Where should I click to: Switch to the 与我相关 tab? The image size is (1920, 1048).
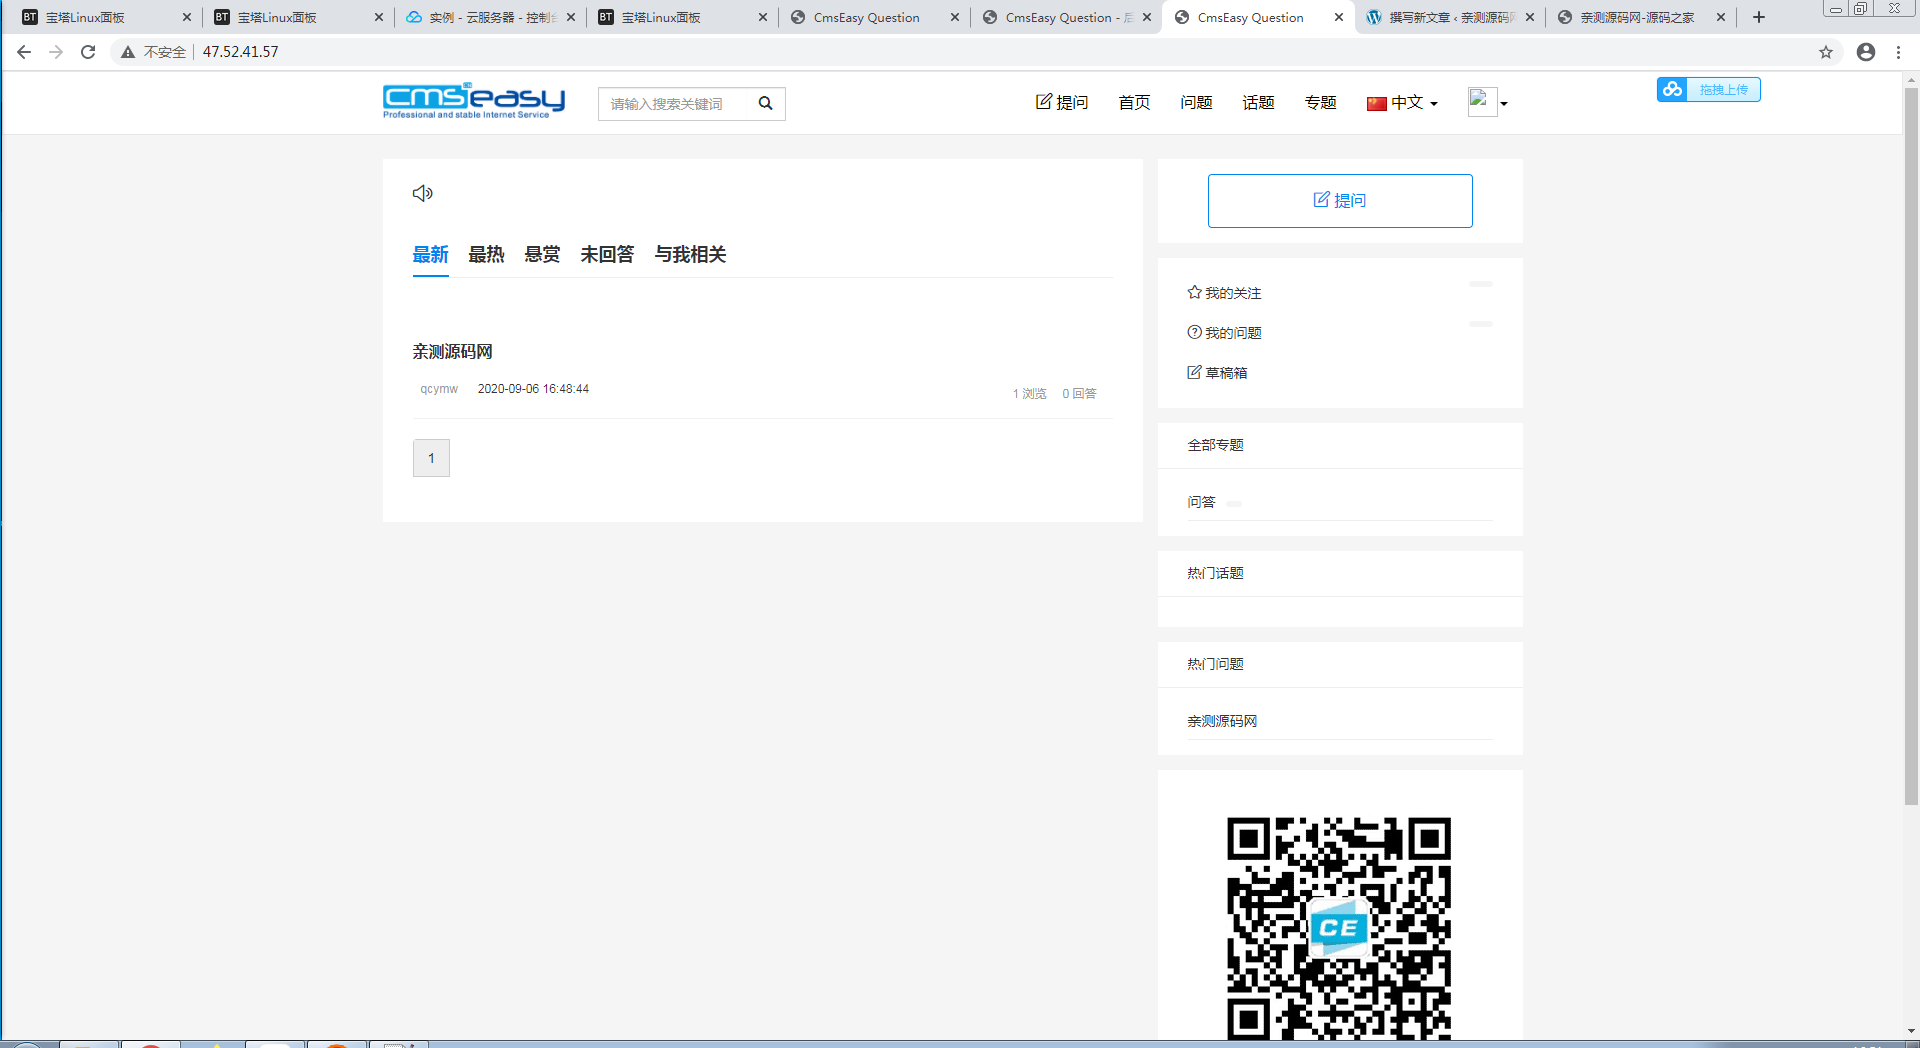[x=691, y=255]
